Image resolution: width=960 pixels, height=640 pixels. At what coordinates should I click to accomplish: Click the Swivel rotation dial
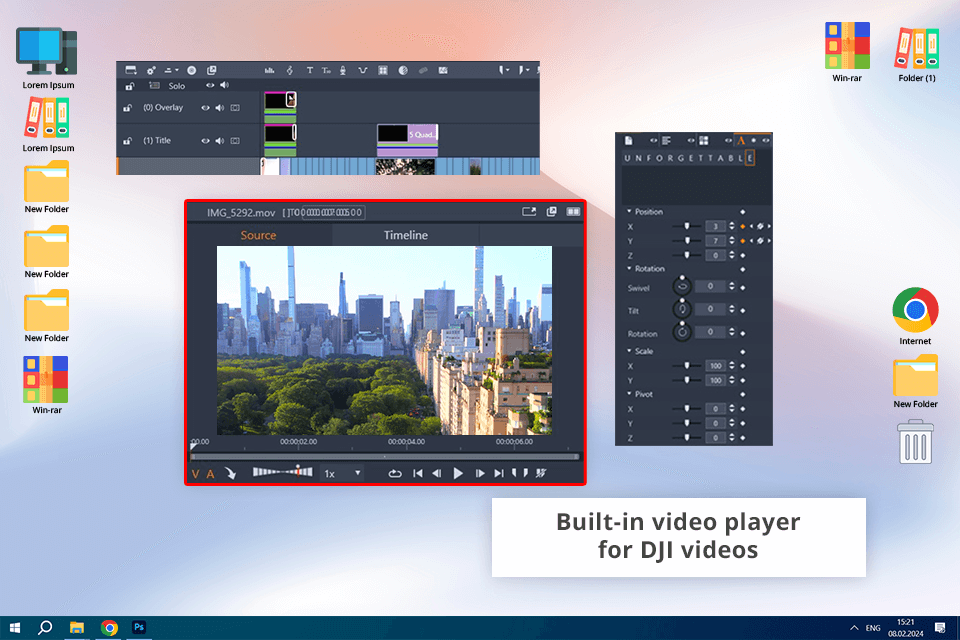point(682,285)
